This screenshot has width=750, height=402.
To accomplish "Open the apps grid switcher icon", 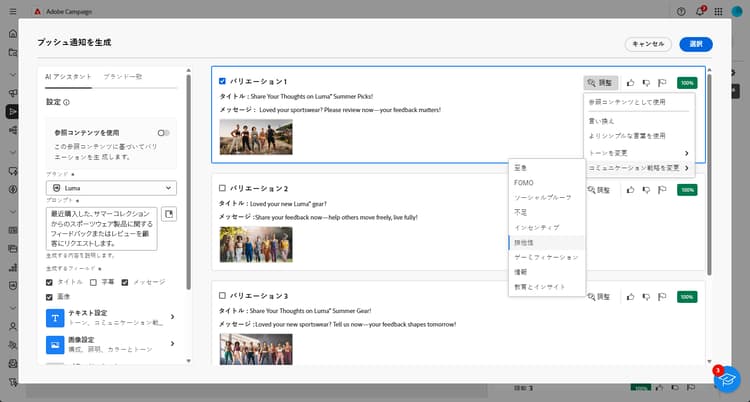I will pyautogui.click(x=718, y=12).
